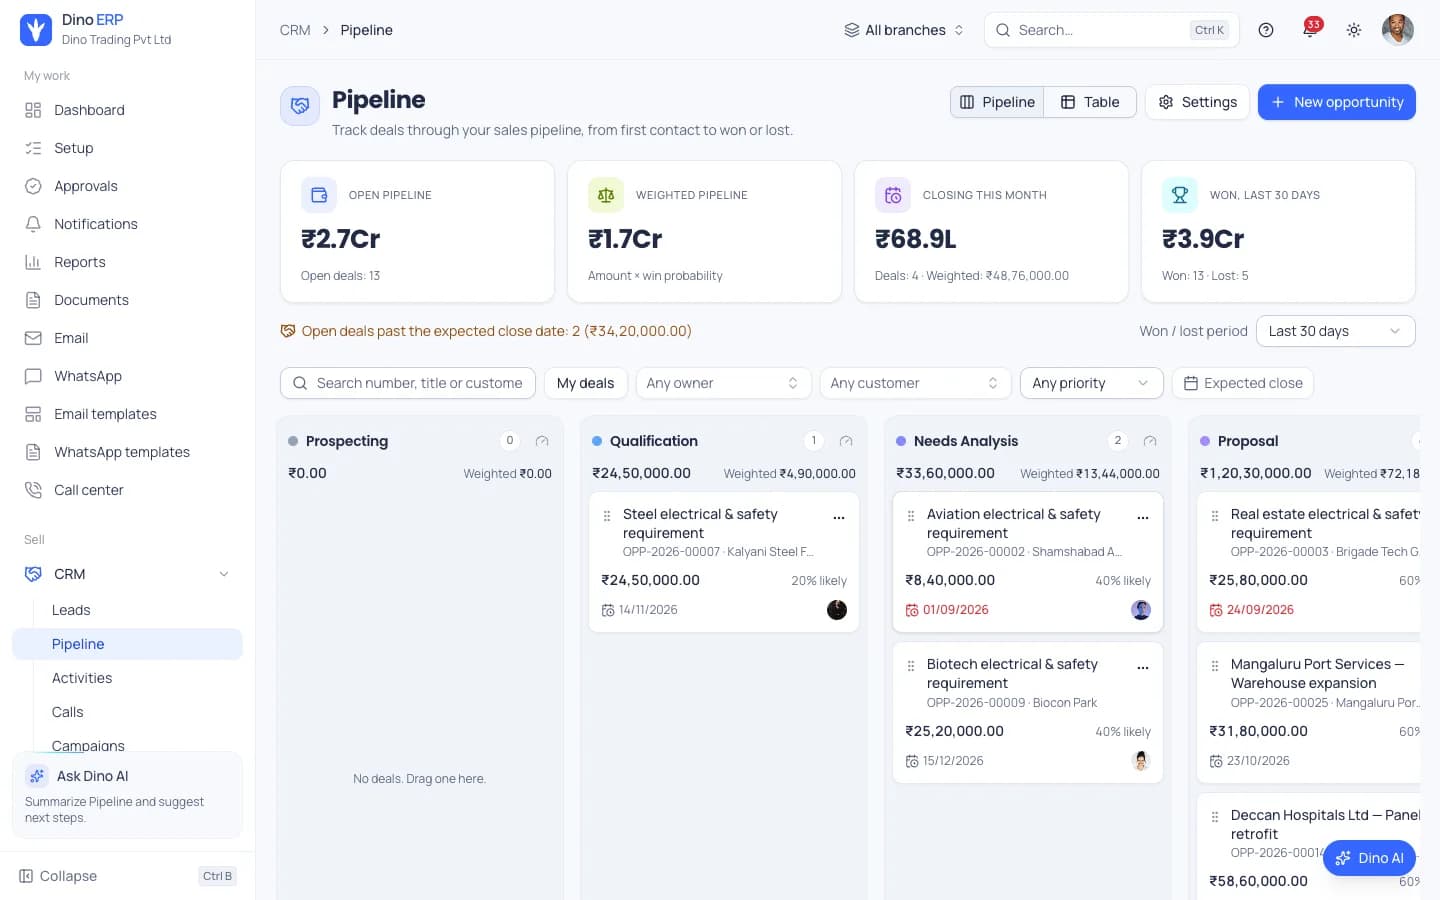1440x900 pixels.
Task: Click the CRM breadcrumb link
Action: (295, 30)
